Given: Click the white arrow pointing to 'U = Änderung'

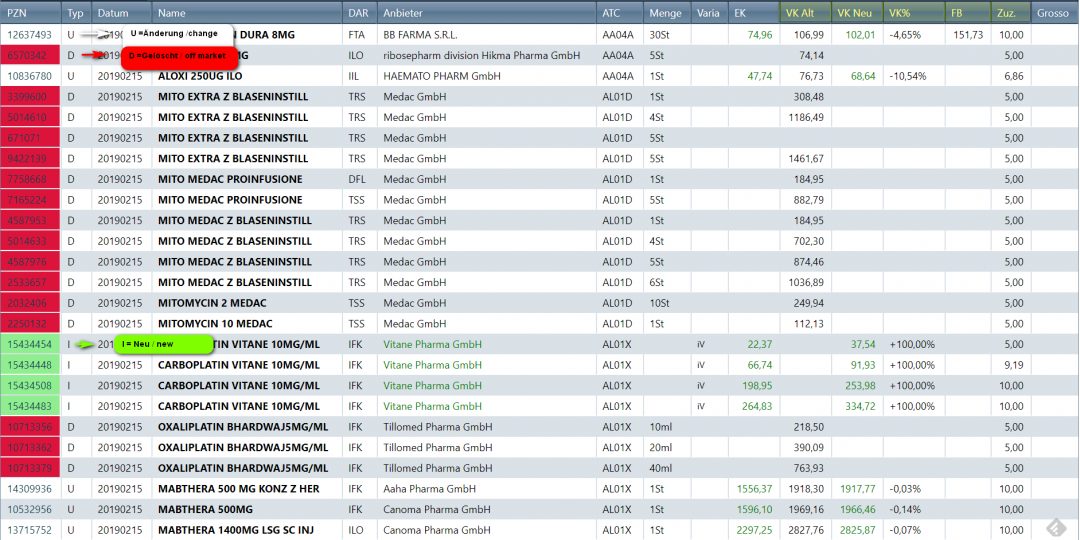Looking at the screenshot, I should (98, 34).
